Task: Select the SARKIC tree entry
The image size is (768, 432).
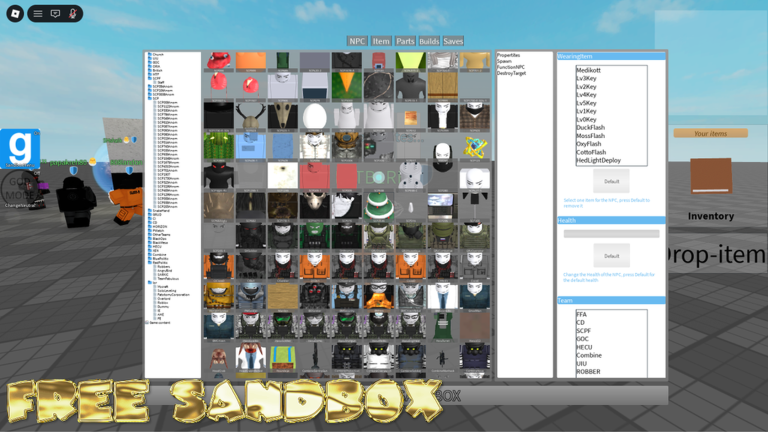Action: point(162,274)
